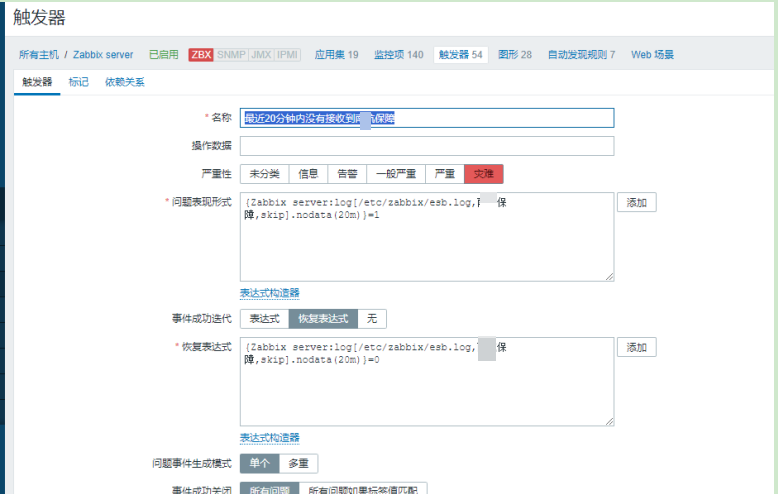Select 无 for 事件成功迭代
Viewport: 778px width, 494px height.
(372, 319)
